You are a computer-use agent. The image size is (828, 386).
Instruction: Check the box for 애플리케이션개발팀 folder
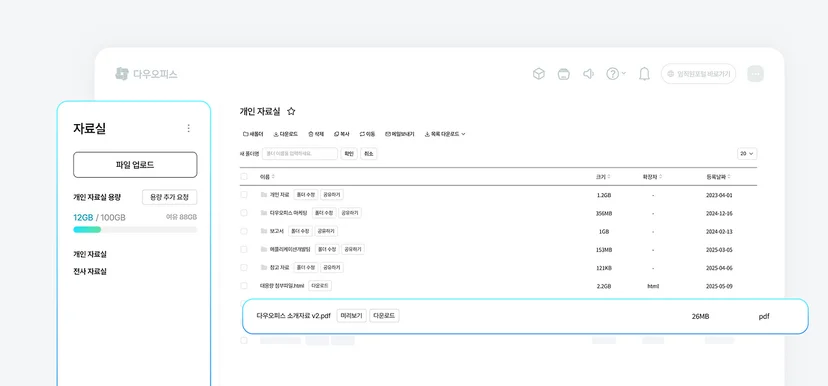pyautogui.click(x=244, y=249)
